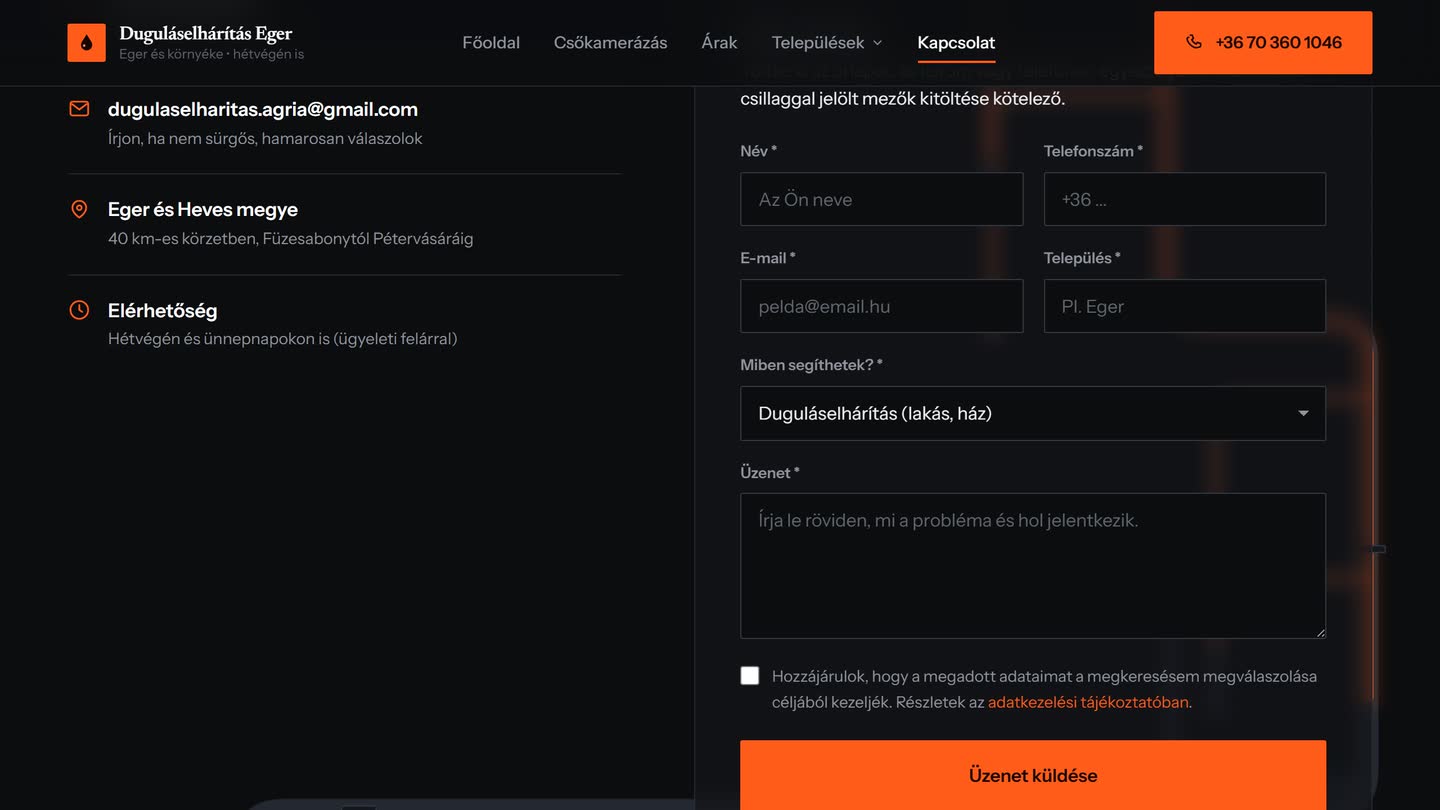The width and height of the screenshot is (1440, 810).
Task: Call the +36 70 360 1046 button
Action: click(x=1263, y=42)
